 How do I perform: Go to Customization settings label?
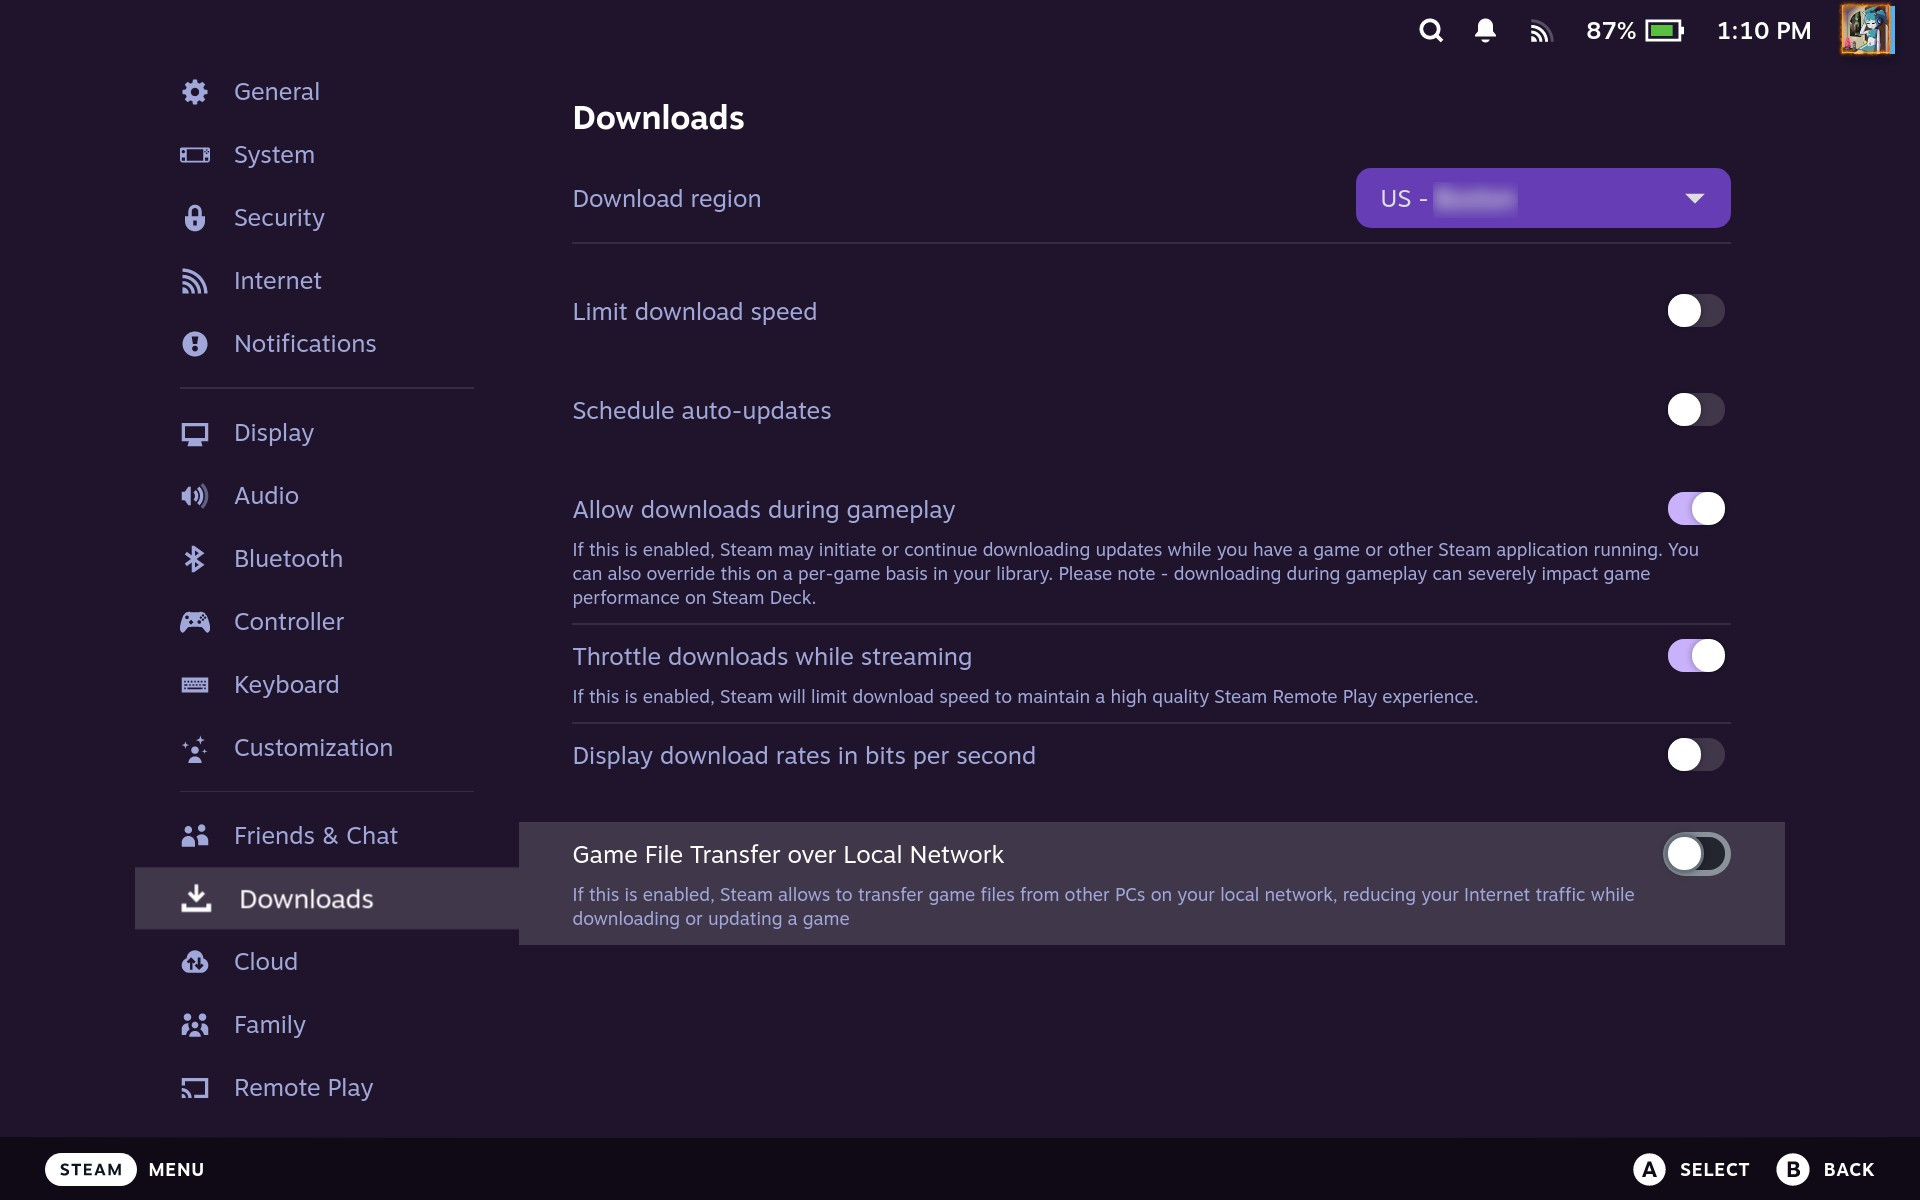[x=313, y=748]
